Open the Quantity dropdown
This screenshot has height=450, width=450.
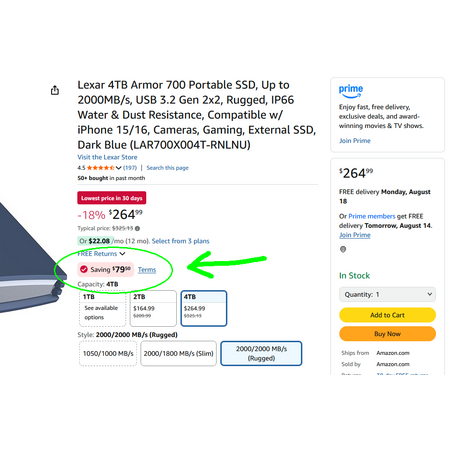click(387, 295)
